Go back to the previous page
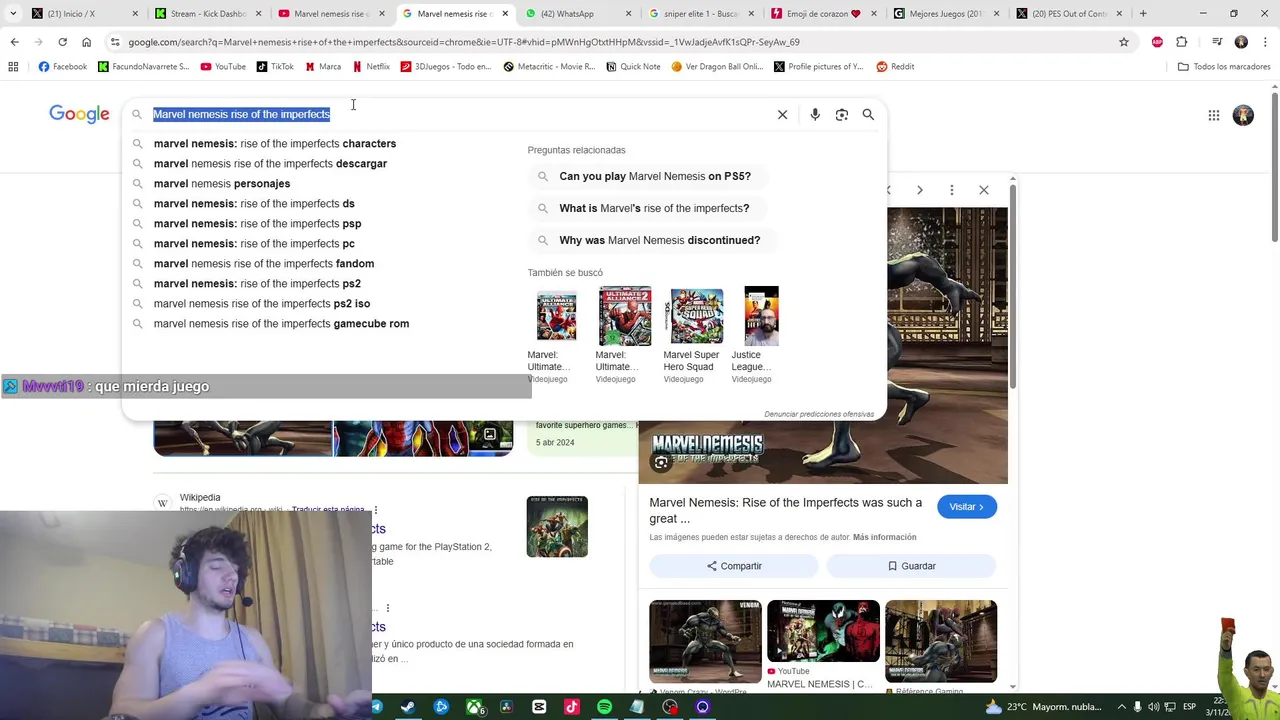Viewport: 1280px width, 720px height. tap(14, 42)
